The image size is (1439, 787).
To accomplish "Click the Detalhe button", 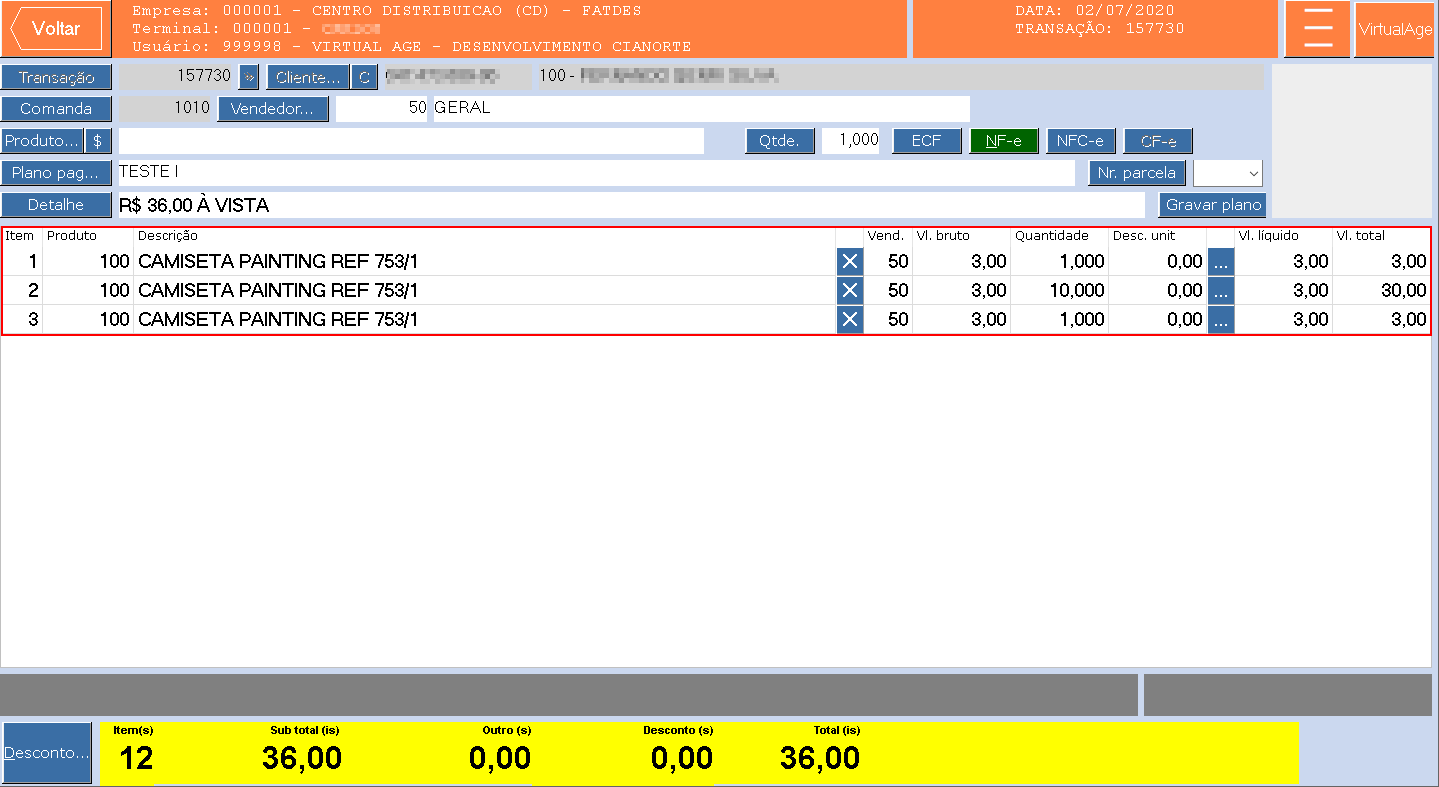I will [x=56, y=205].
